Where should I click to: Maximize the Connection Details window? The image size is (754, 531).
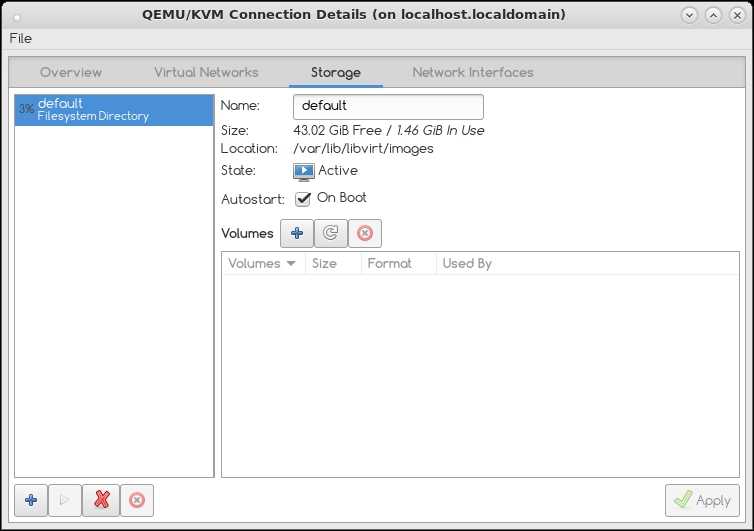[713, 15]
